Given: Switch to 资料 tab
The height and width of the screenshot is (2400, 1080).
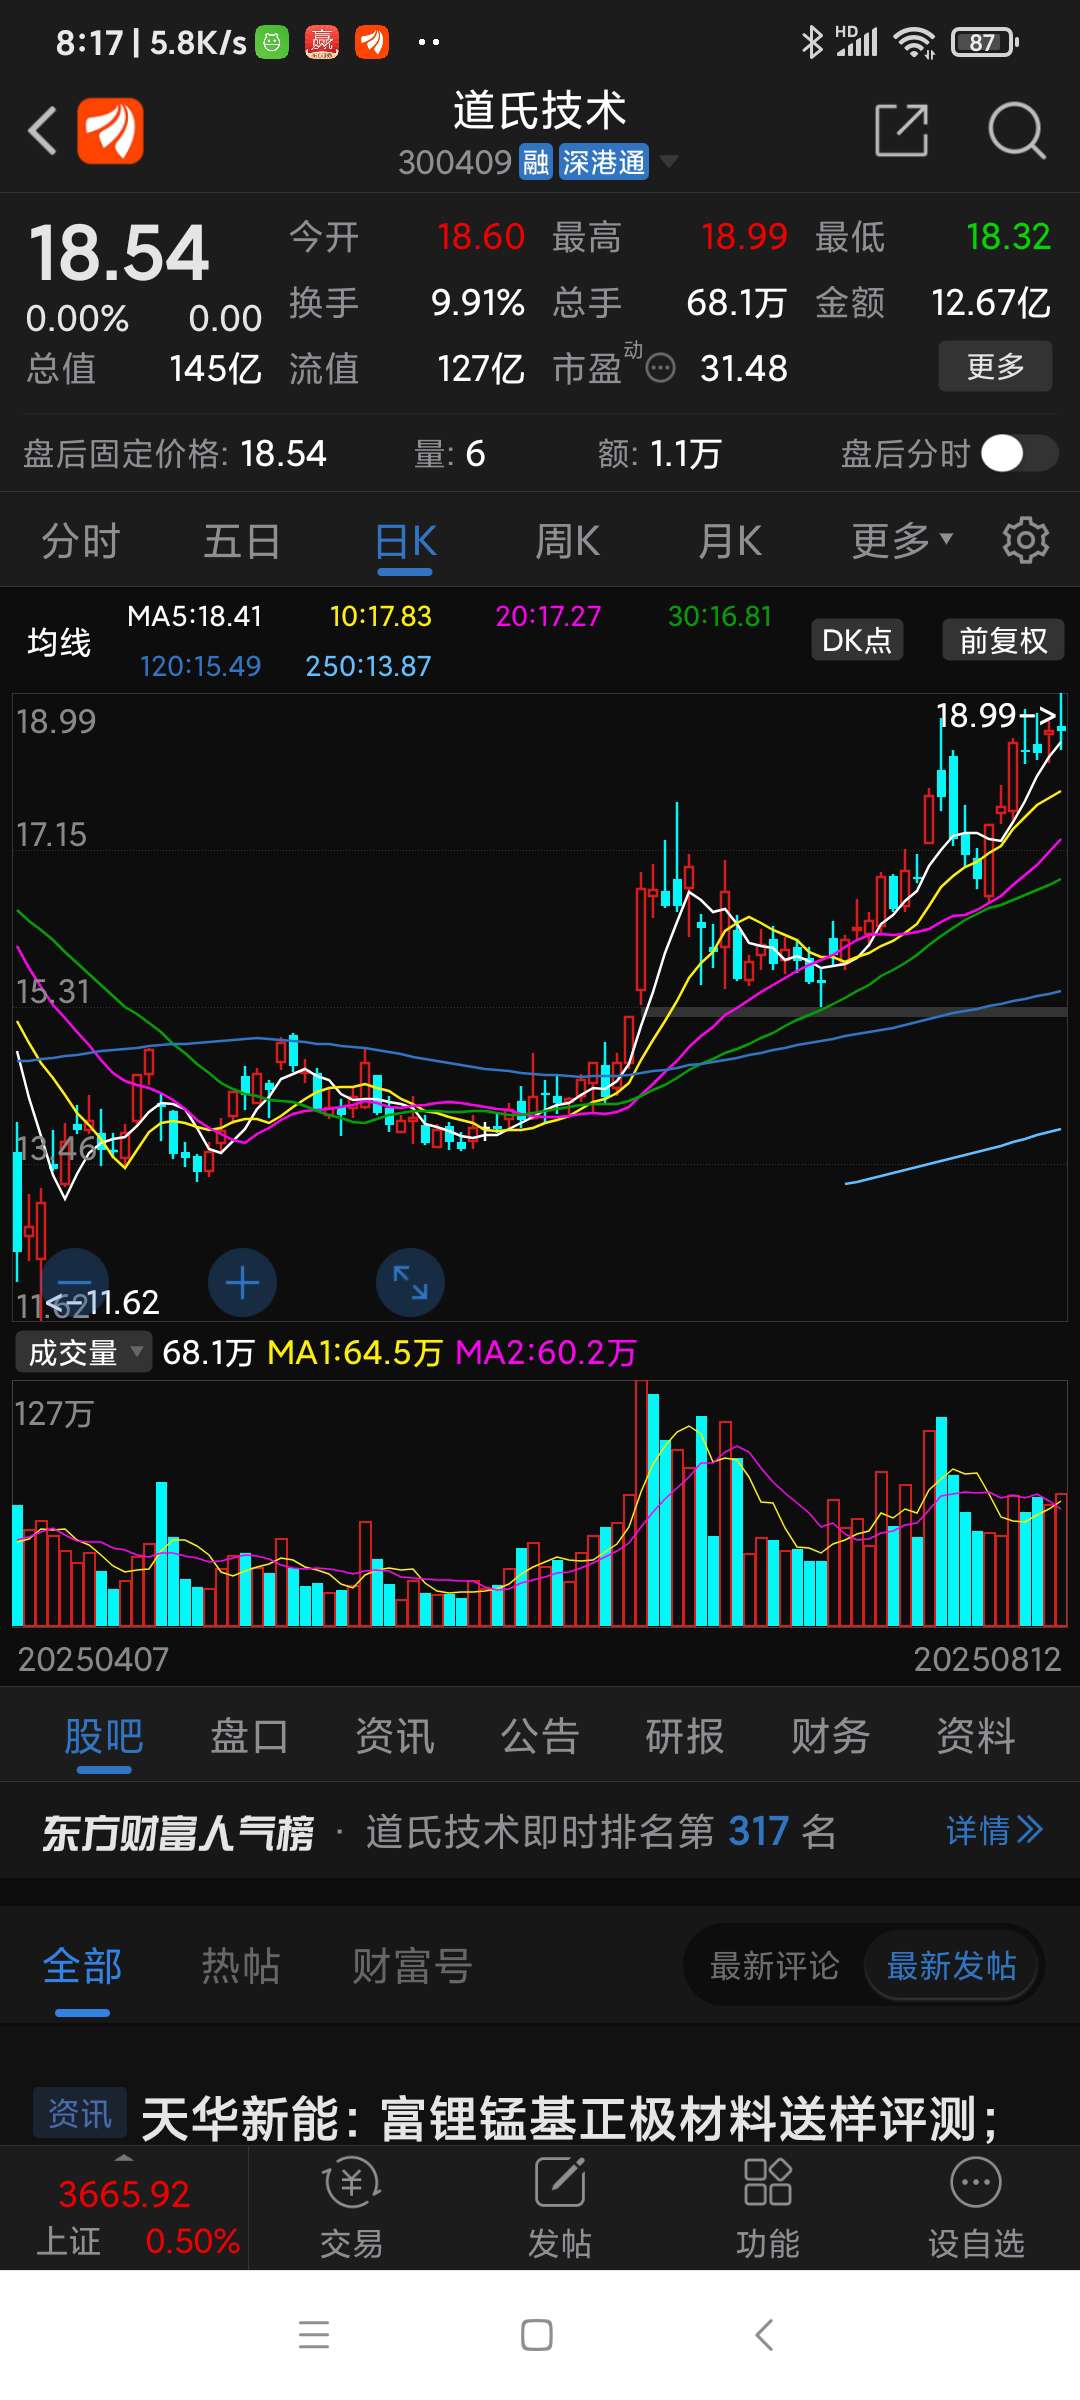Looking at the screenshot, I should (976, 1736).
